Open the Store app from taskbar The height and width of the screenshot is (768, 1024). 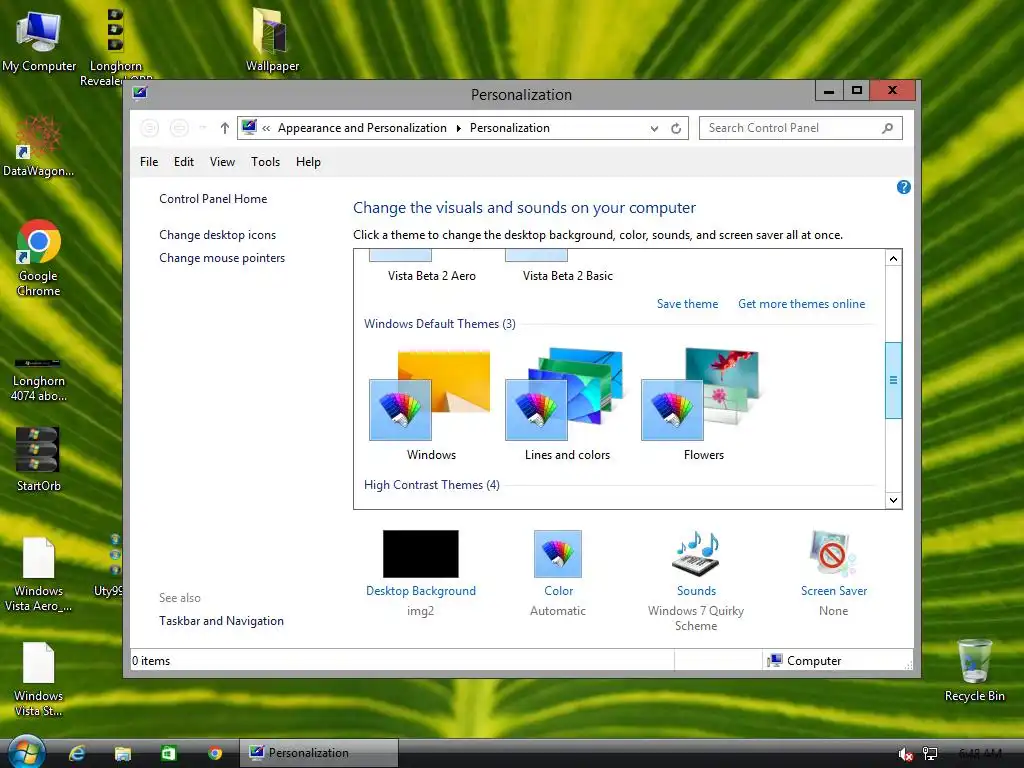click(168, 753)
